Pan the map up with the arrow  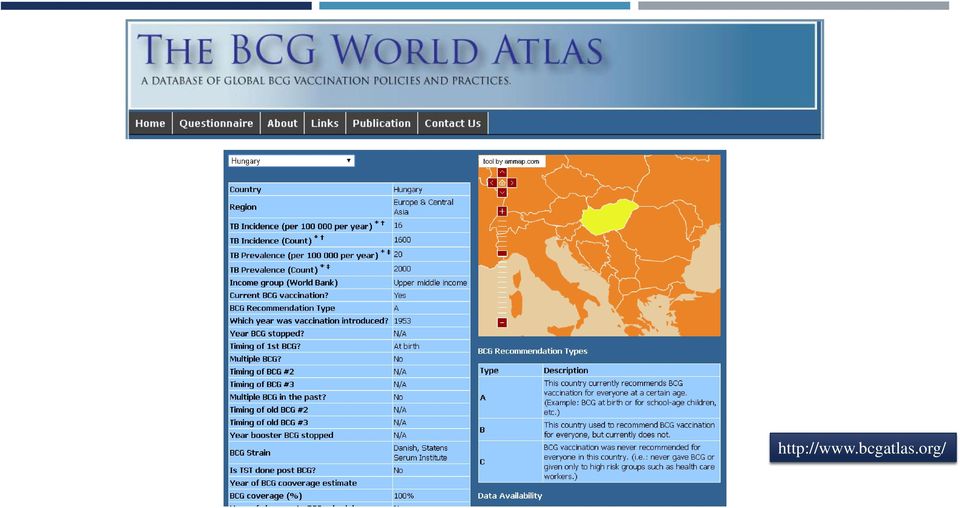(502, 173)
